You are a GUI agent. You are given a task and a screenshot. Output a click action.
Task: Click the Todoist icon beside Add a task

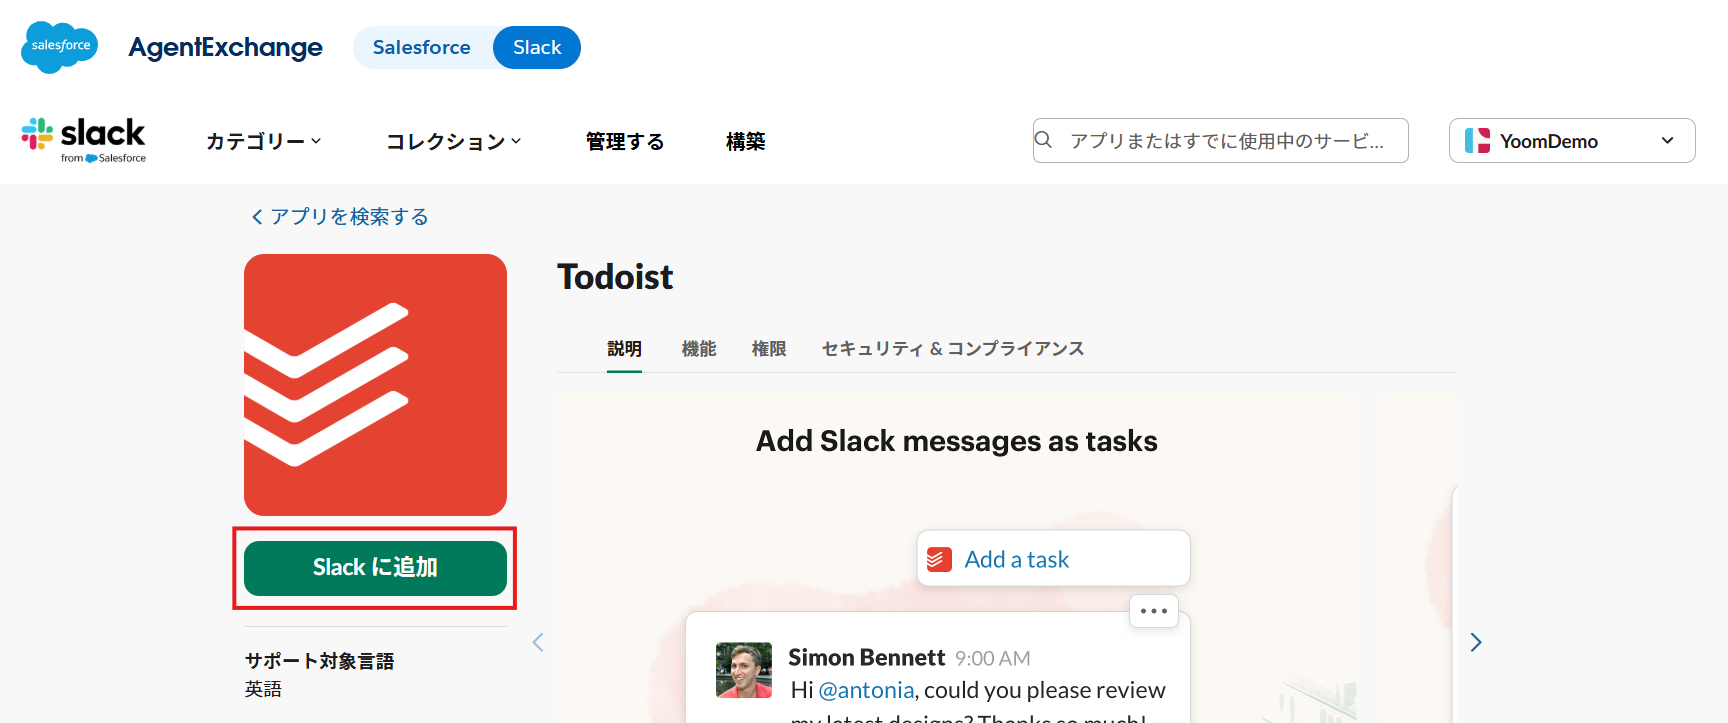(x=939, y=559)
